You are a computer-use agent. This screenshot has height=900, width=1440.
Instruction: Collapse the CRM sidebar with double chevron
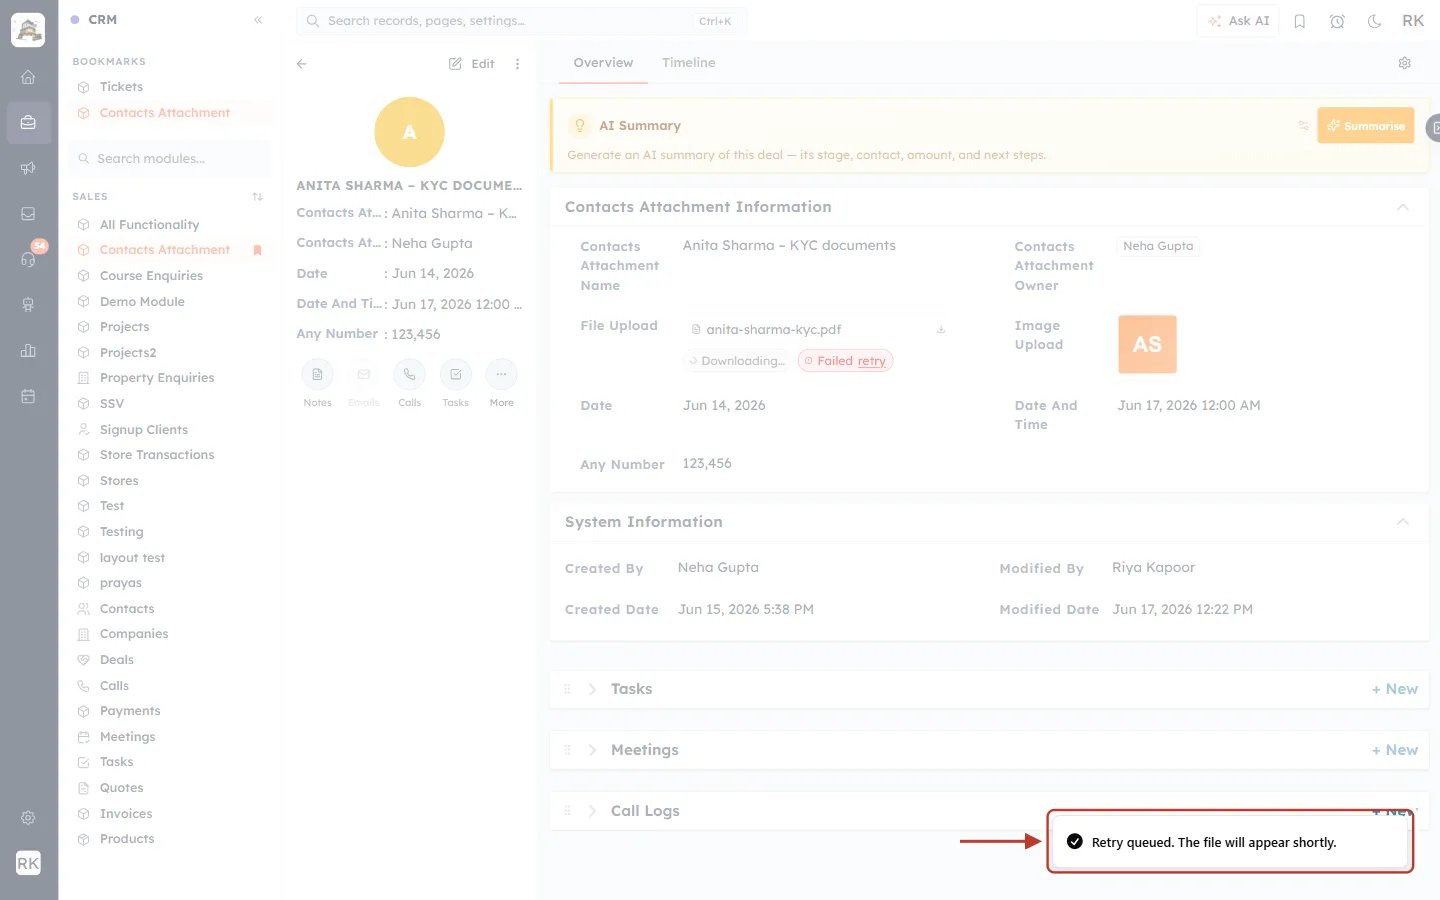pyautogui.click(x=258, y=20)
